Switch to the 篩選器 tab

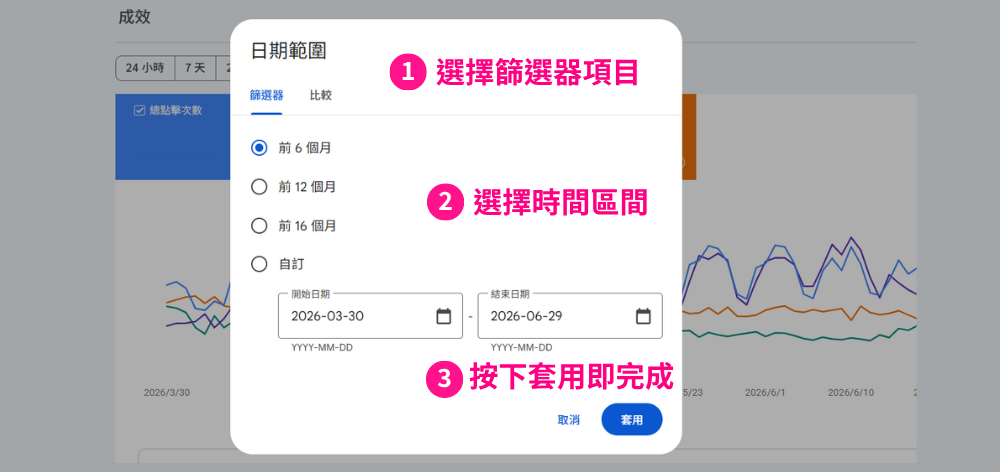pyautogui.click(x=267, y=96)
